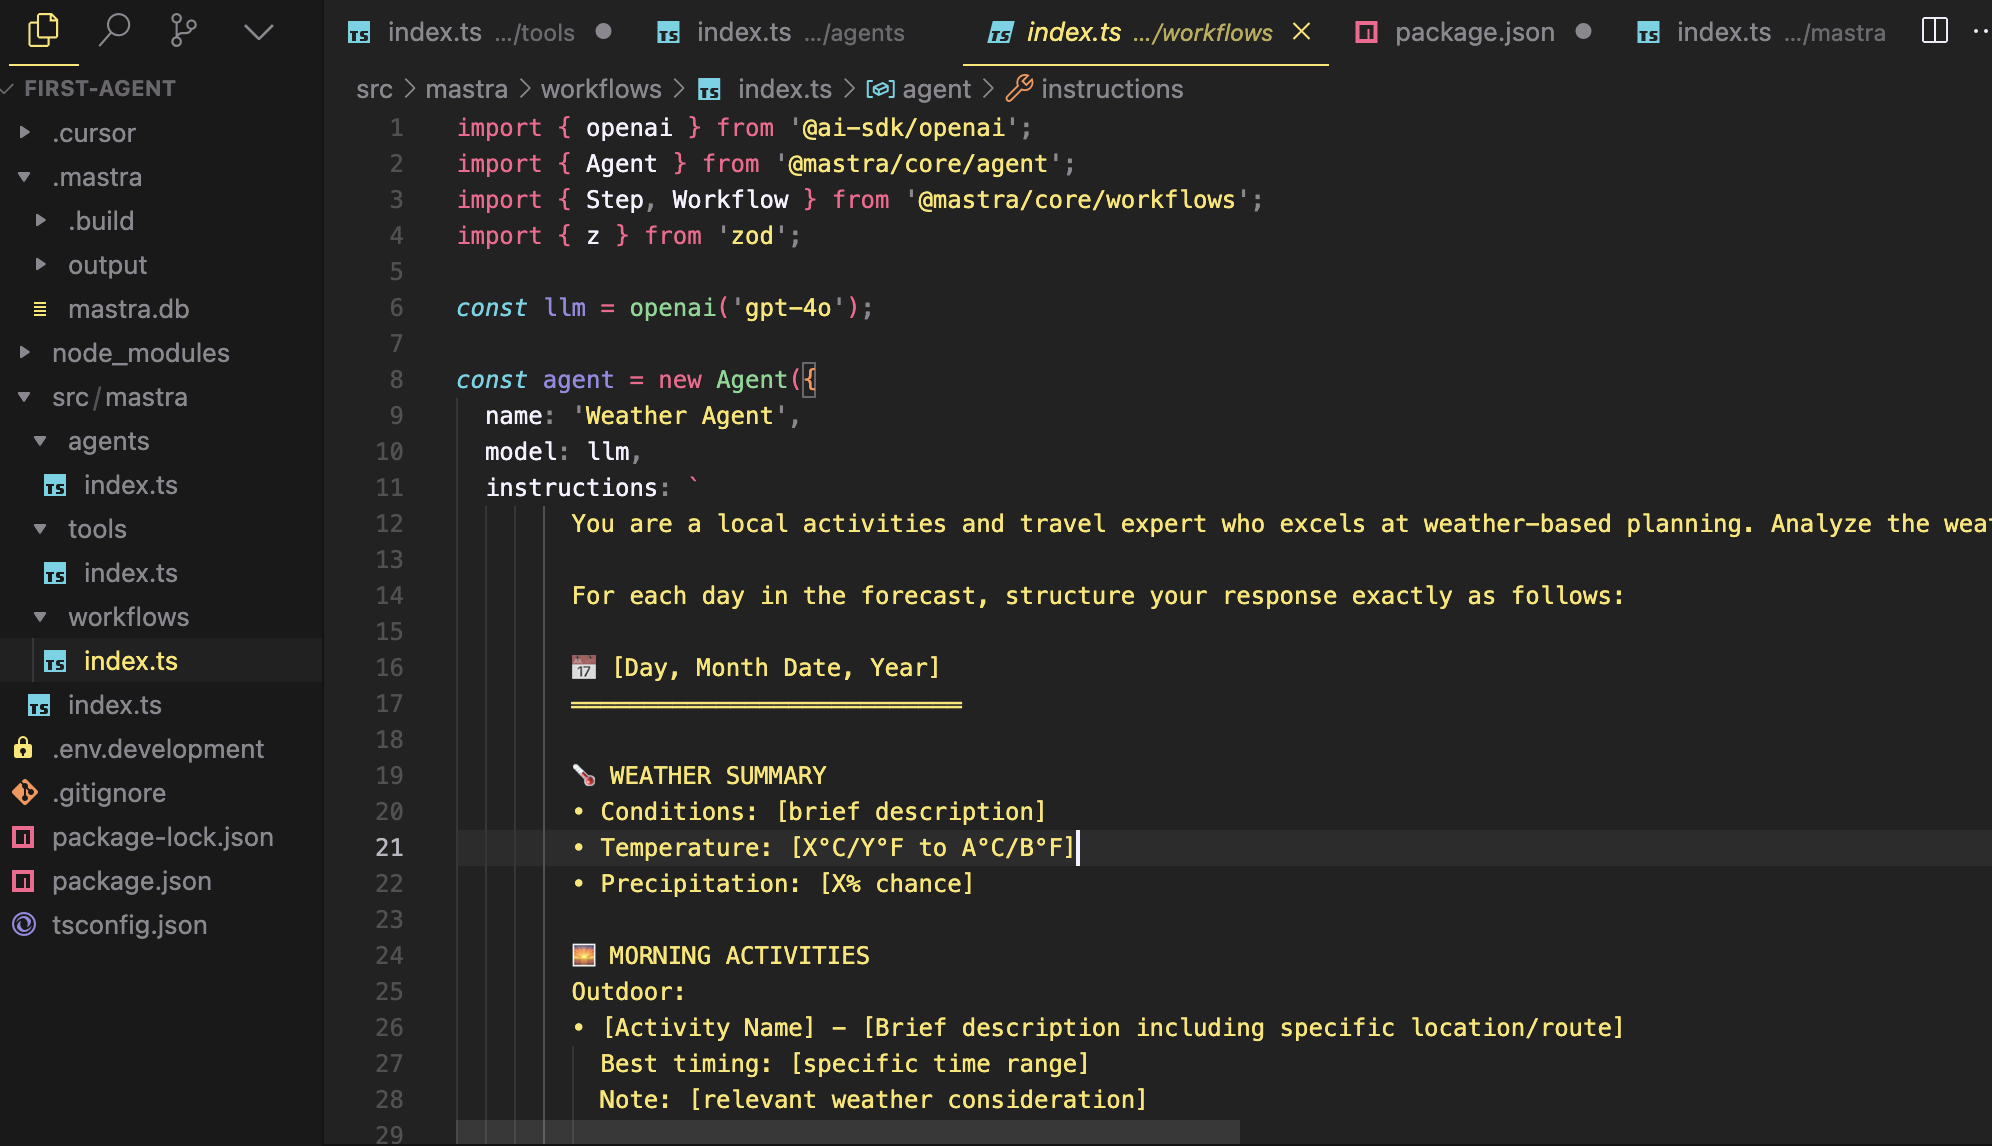
Task: Open the Search view icon
Action: coord(114,31)
